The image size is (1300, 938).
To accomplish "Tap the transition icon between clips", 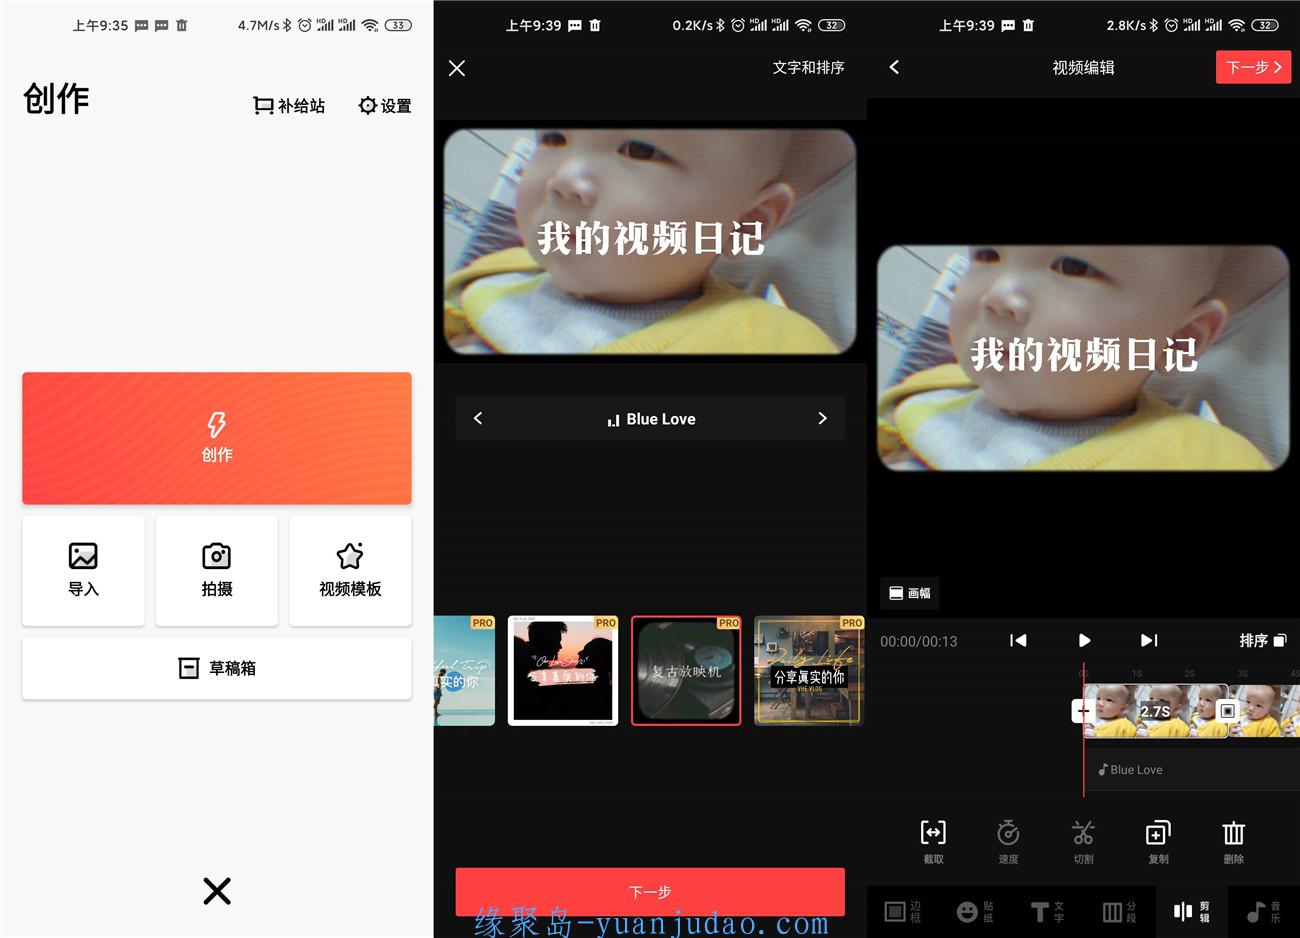I will 1228,711.
